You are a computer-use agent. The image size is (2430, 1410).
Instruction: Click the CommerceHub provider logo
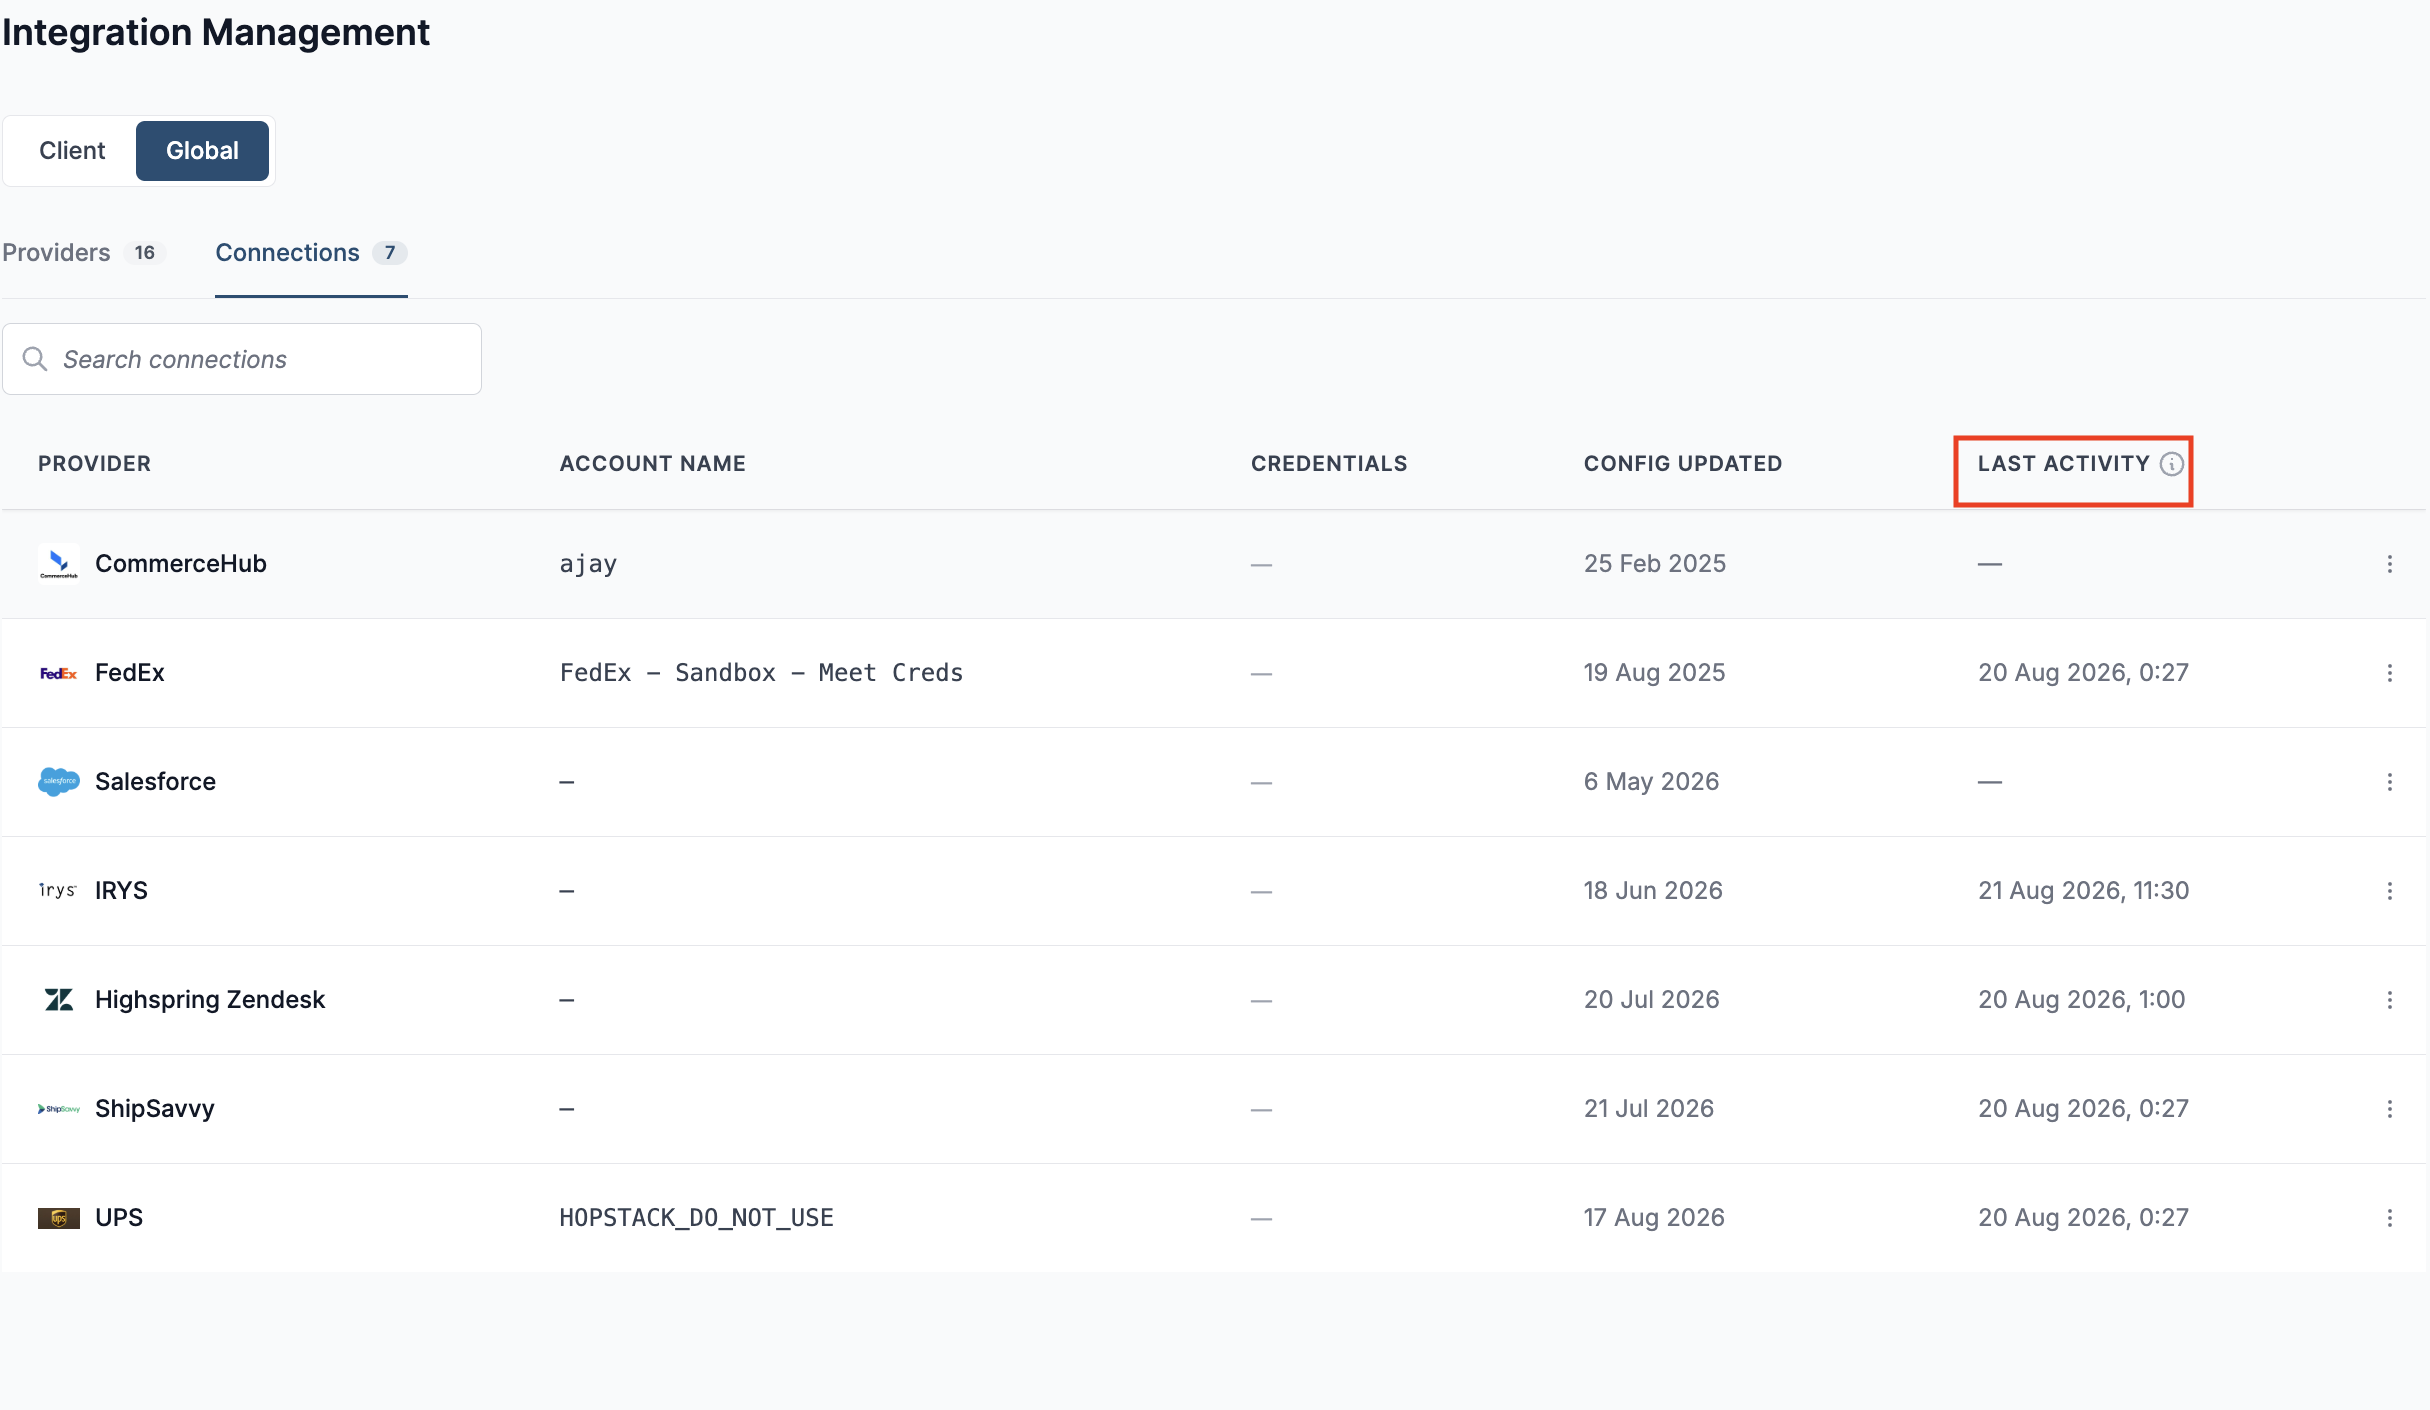[59, 563]
